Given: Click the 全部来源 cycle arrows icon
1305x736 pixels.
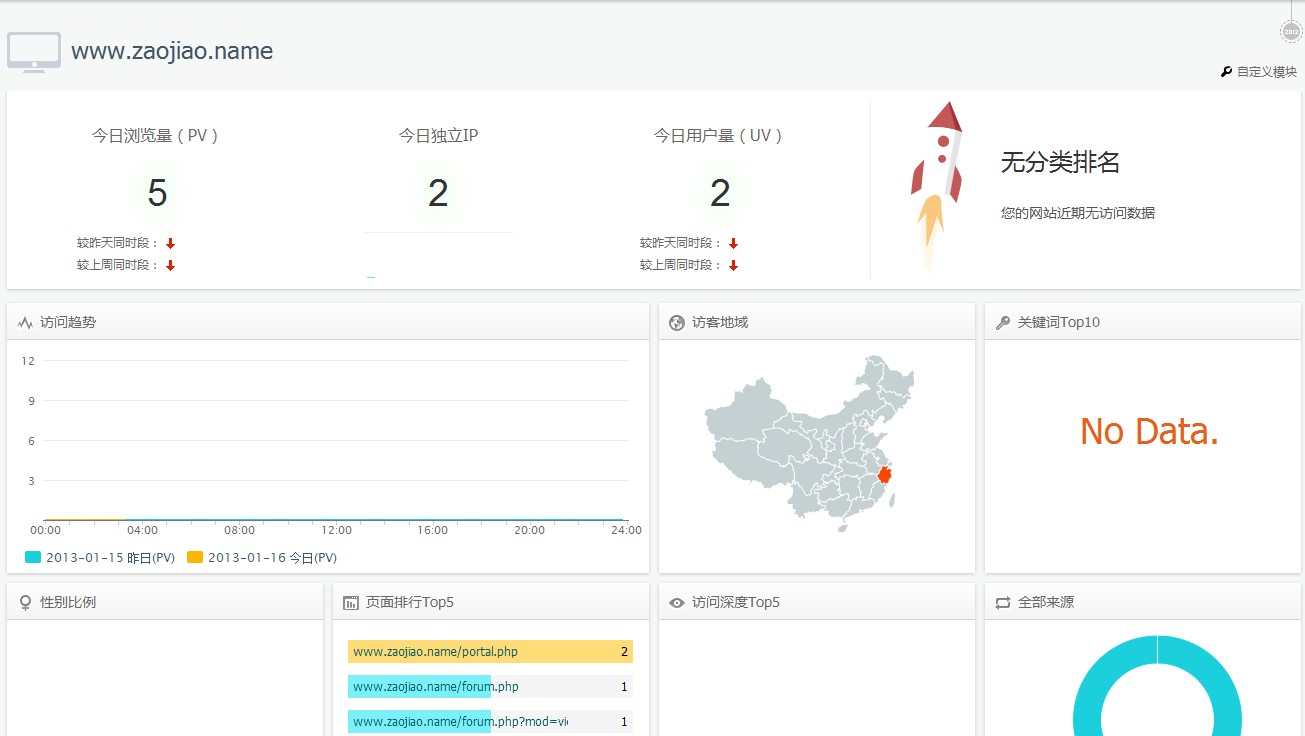Looking at the screenshot, I should (1003, 603).
